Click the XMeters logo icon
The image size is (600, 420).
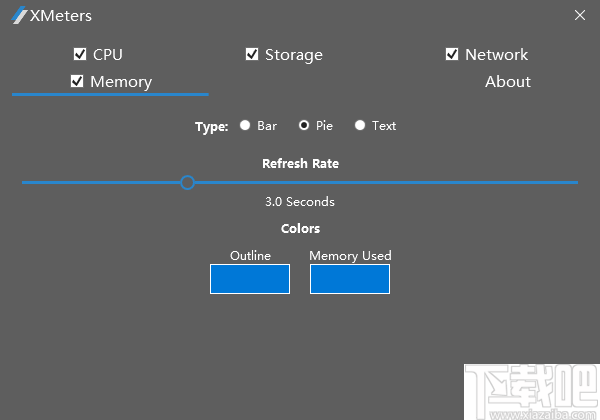(20, 16)
